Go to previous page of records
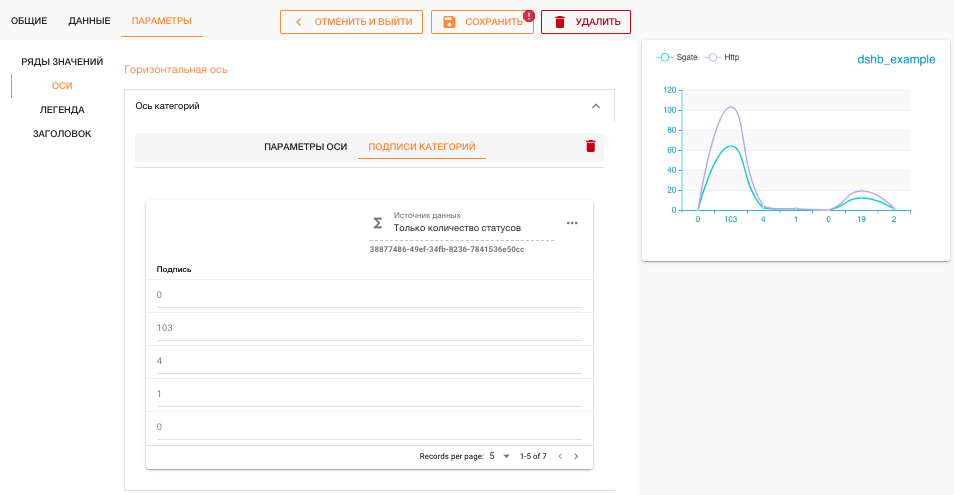Image resolution: width=954 pixels, height=495 pixels. (x=560, y=456)
